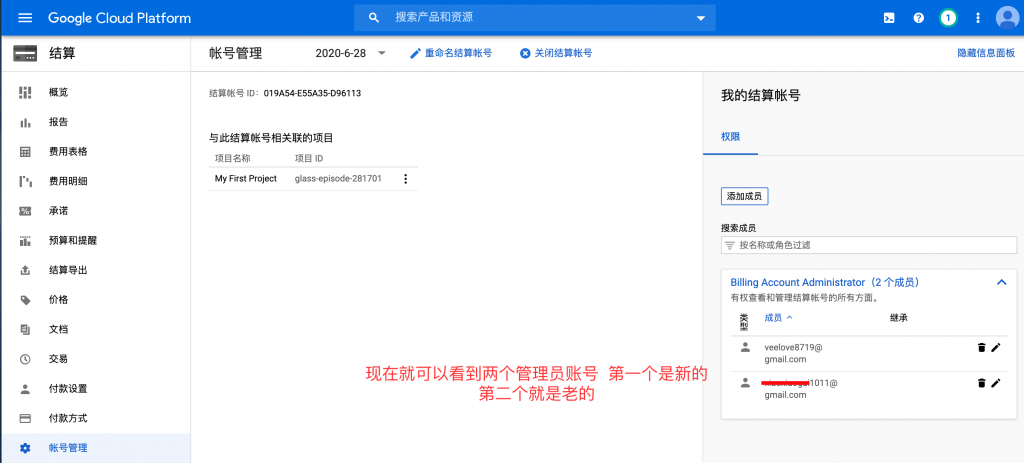Click the filter icon in member search

729,246
